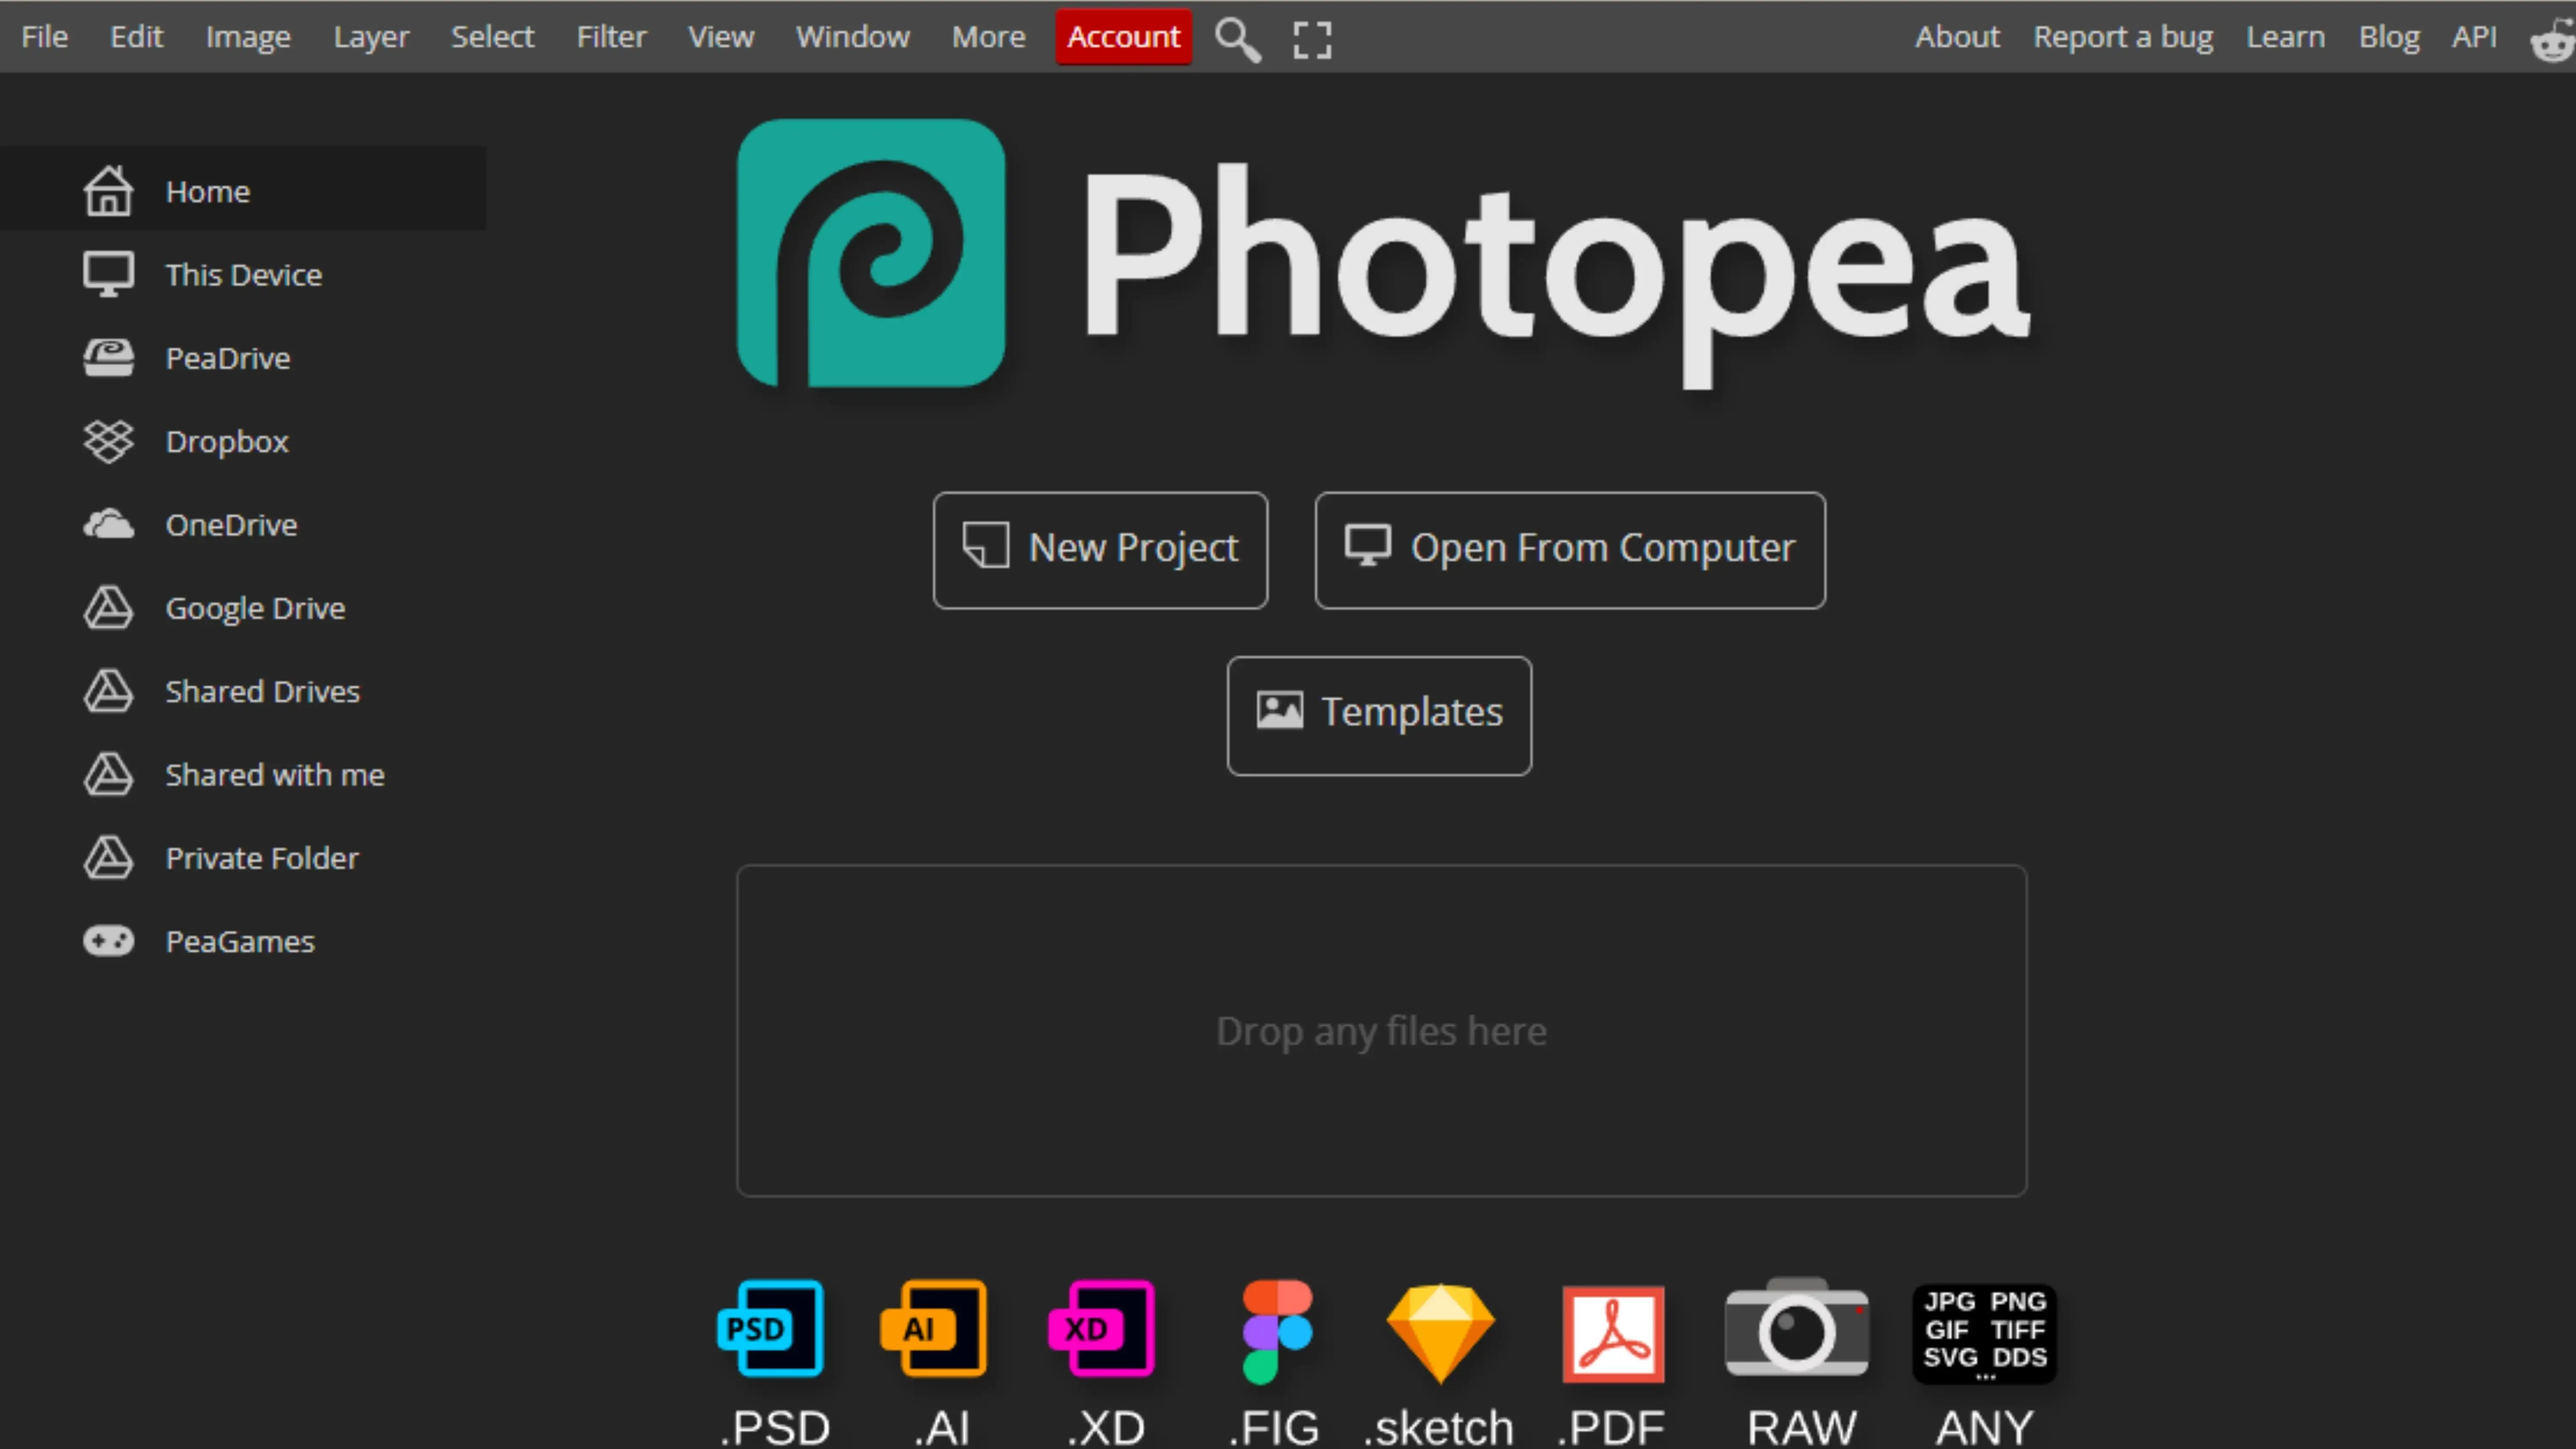Click the Private Folder icon
2576x1449 pixels.
(x=108, y=857)
